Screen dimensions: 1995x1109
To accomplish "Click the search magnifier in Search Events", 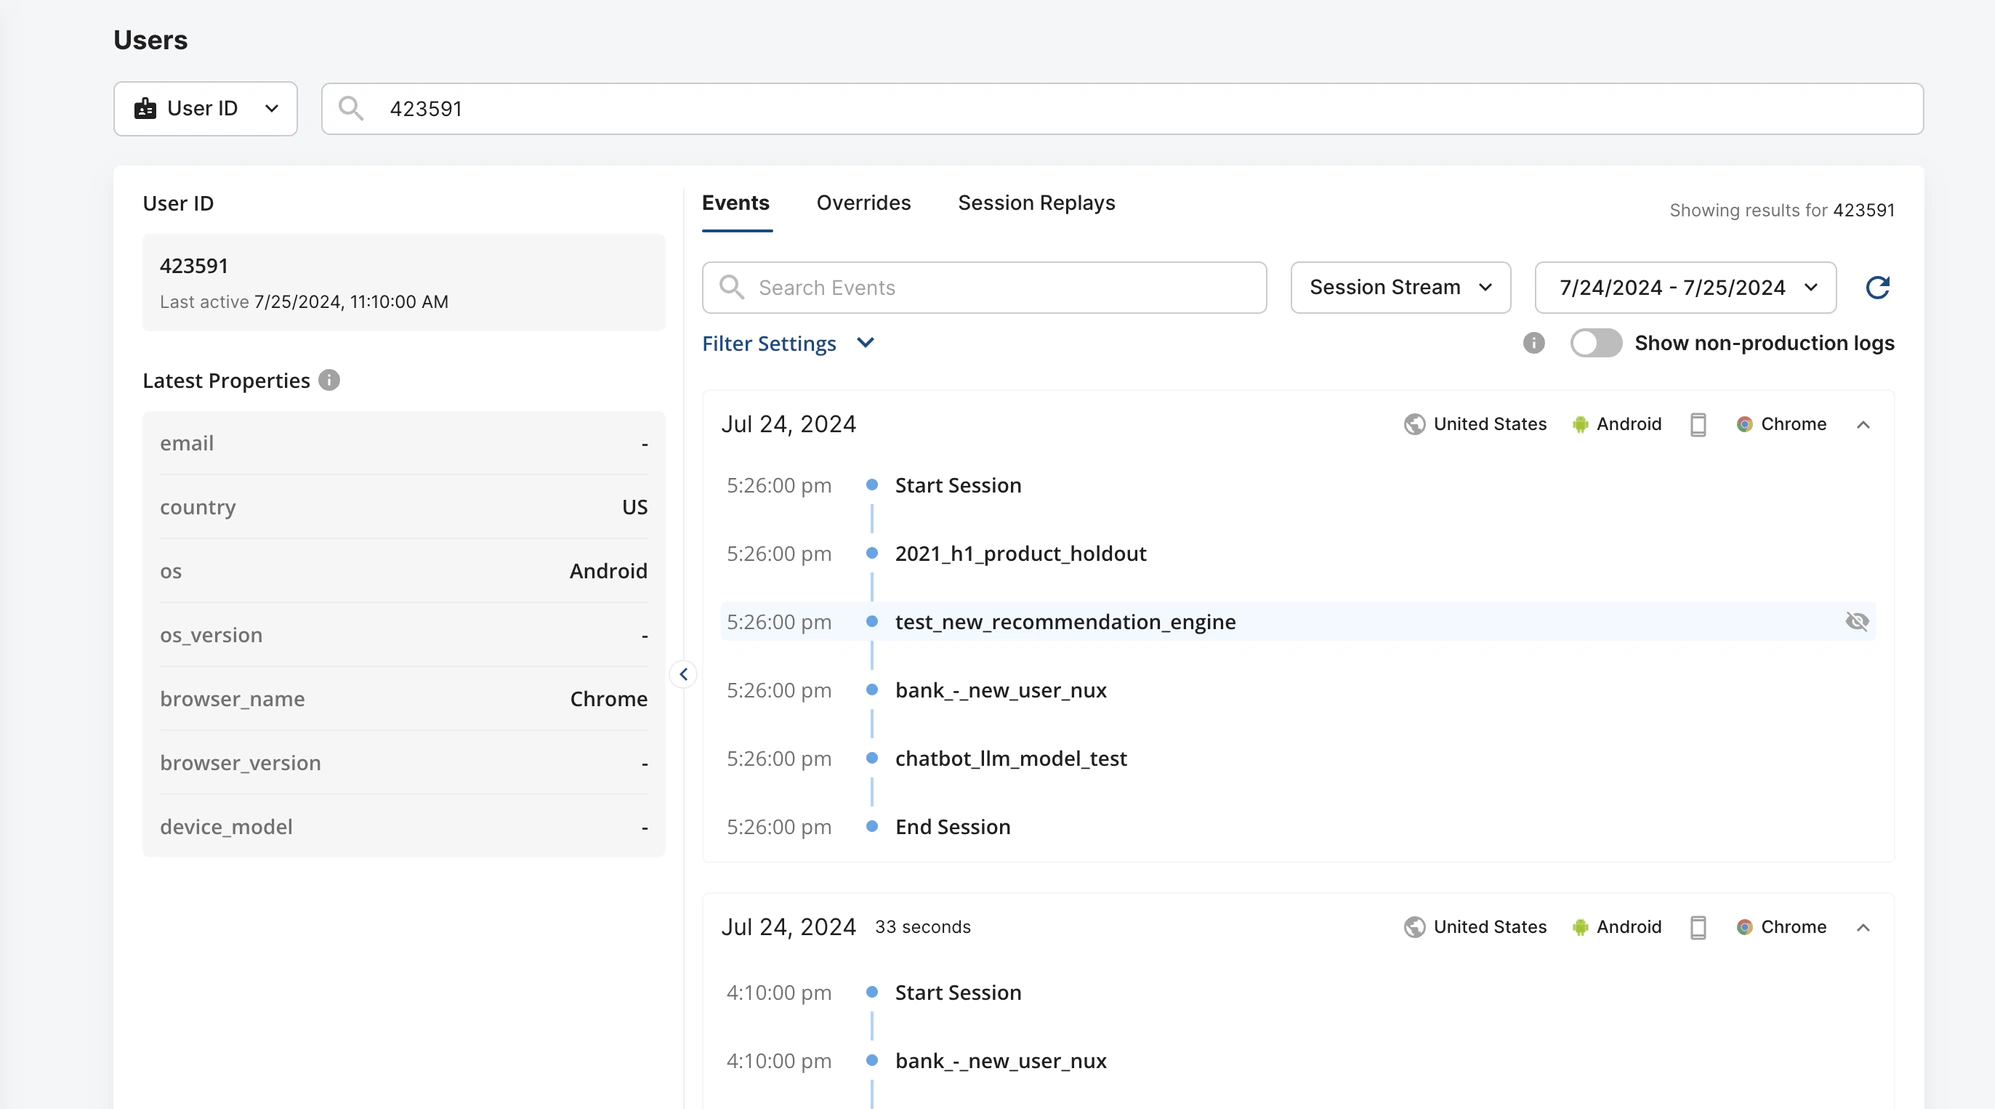I will tap(731, 287).
